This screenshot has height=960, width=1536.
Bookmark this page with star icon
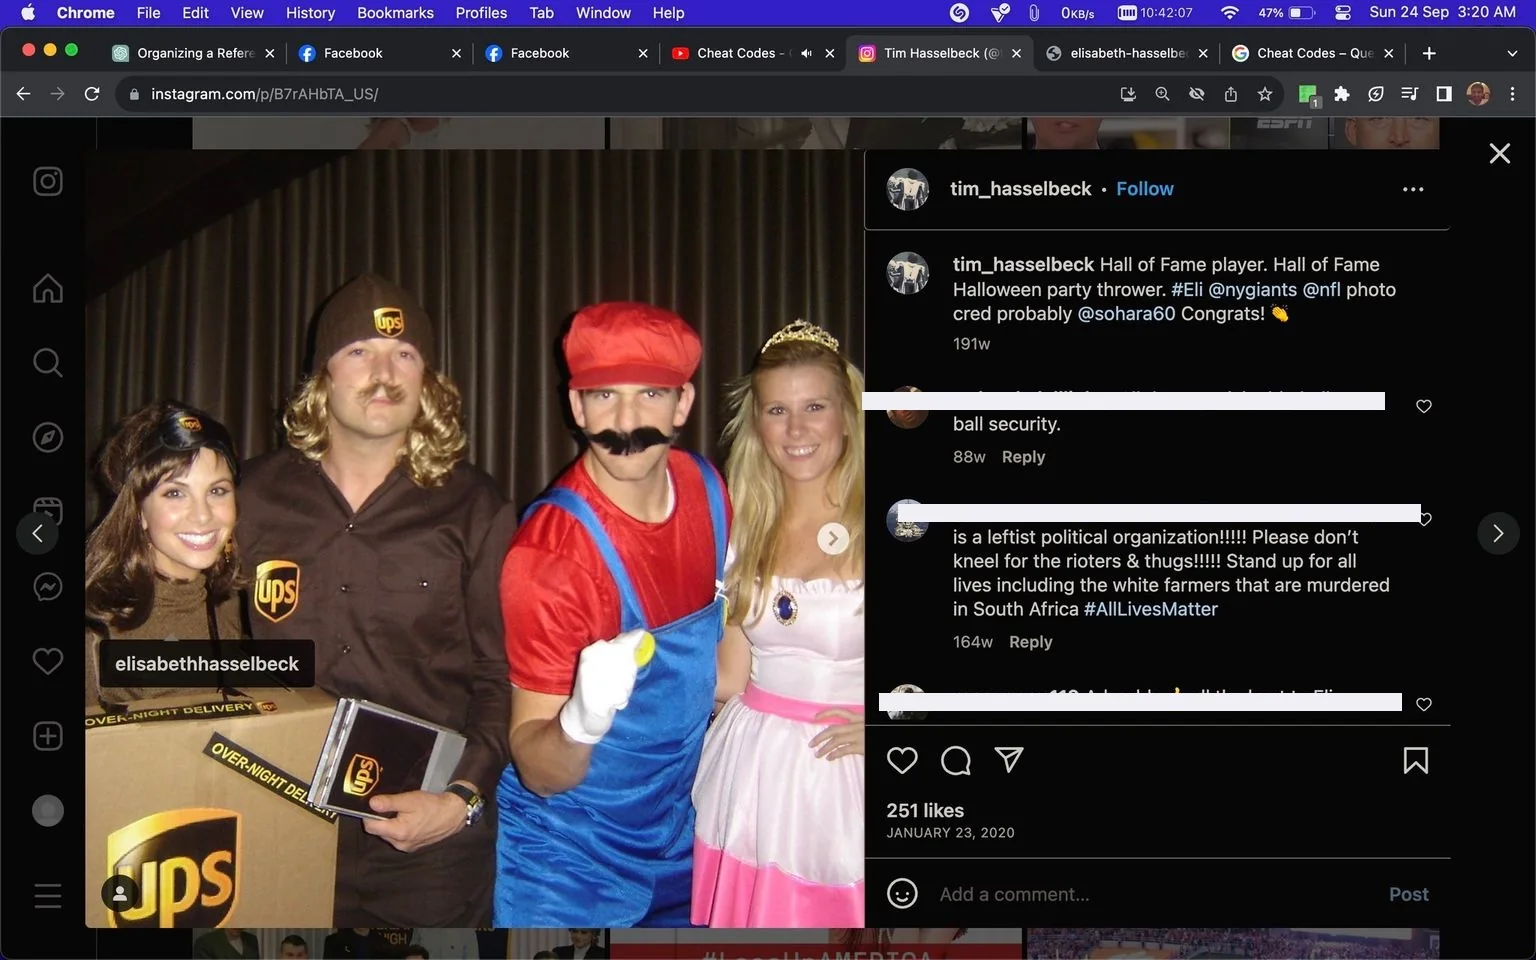point(1265,94)
